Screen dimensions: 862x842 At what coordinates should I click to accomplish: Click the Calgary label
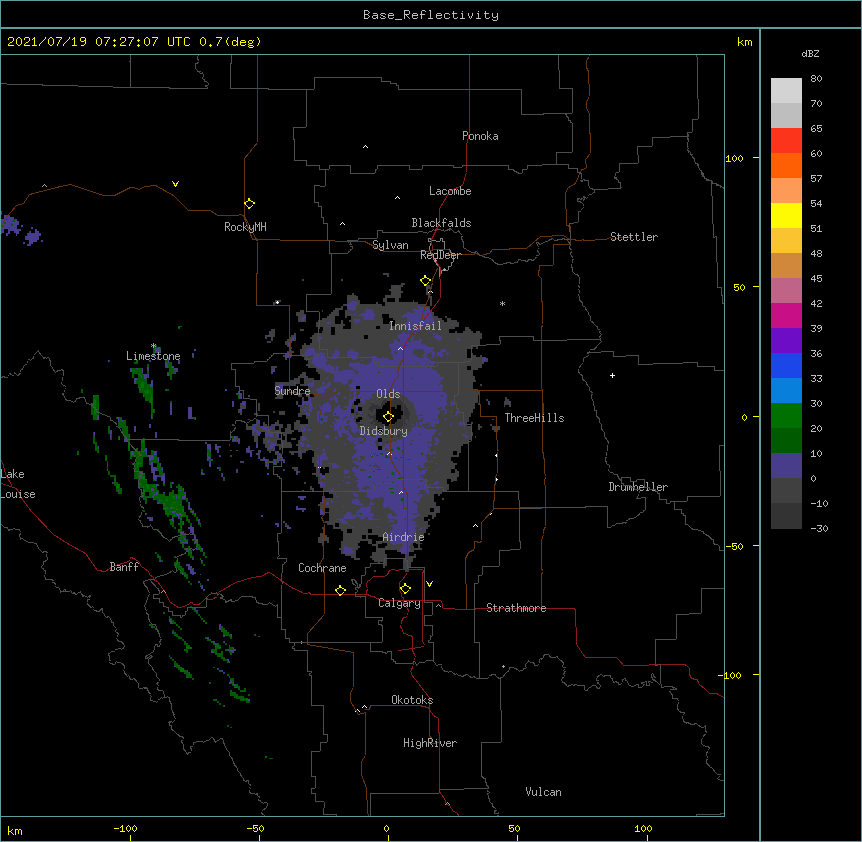[x=399, y=603]
